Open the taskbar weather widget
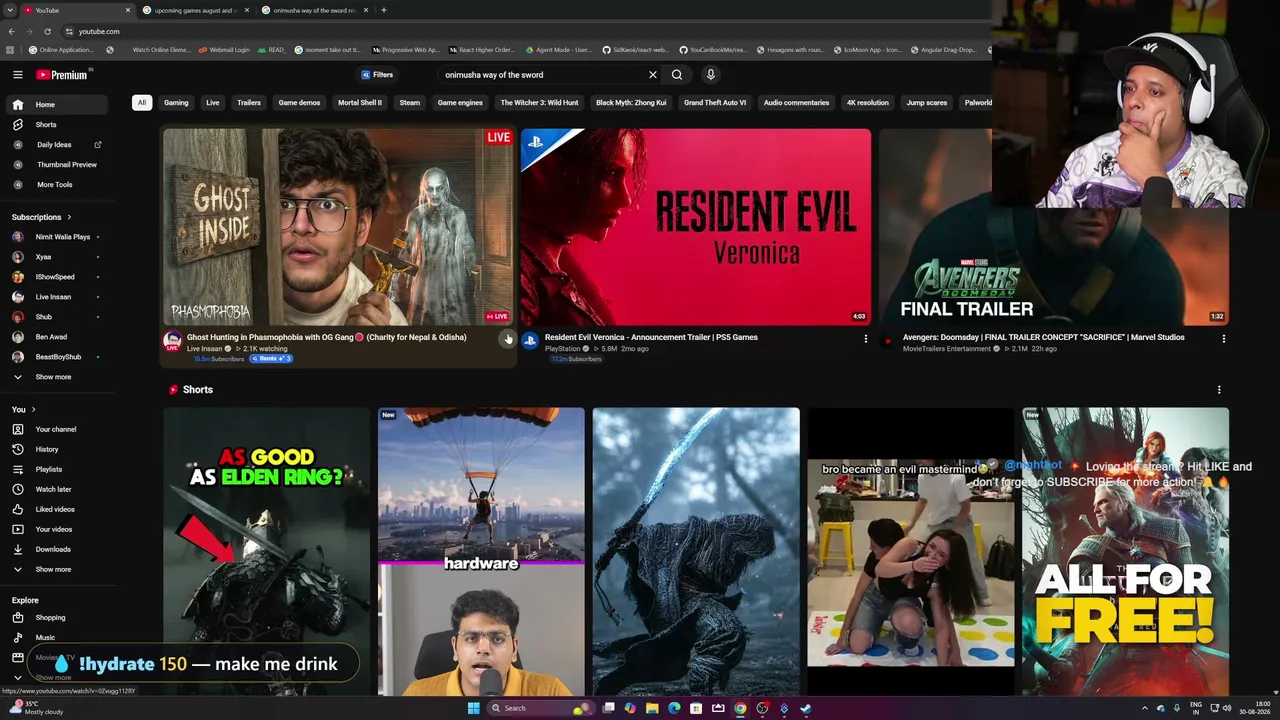The height and width of the screenshot is (720, 1280). 36,708
